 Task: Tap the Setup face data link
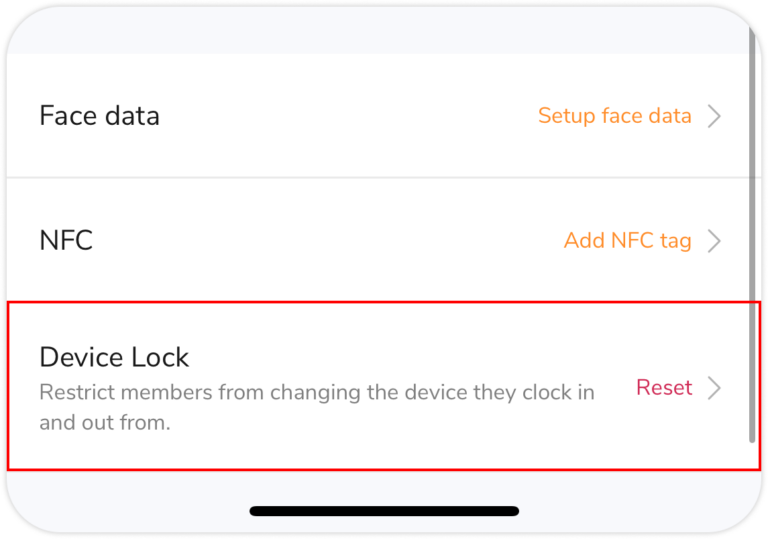pyautogui.click(x=614, y=116)
